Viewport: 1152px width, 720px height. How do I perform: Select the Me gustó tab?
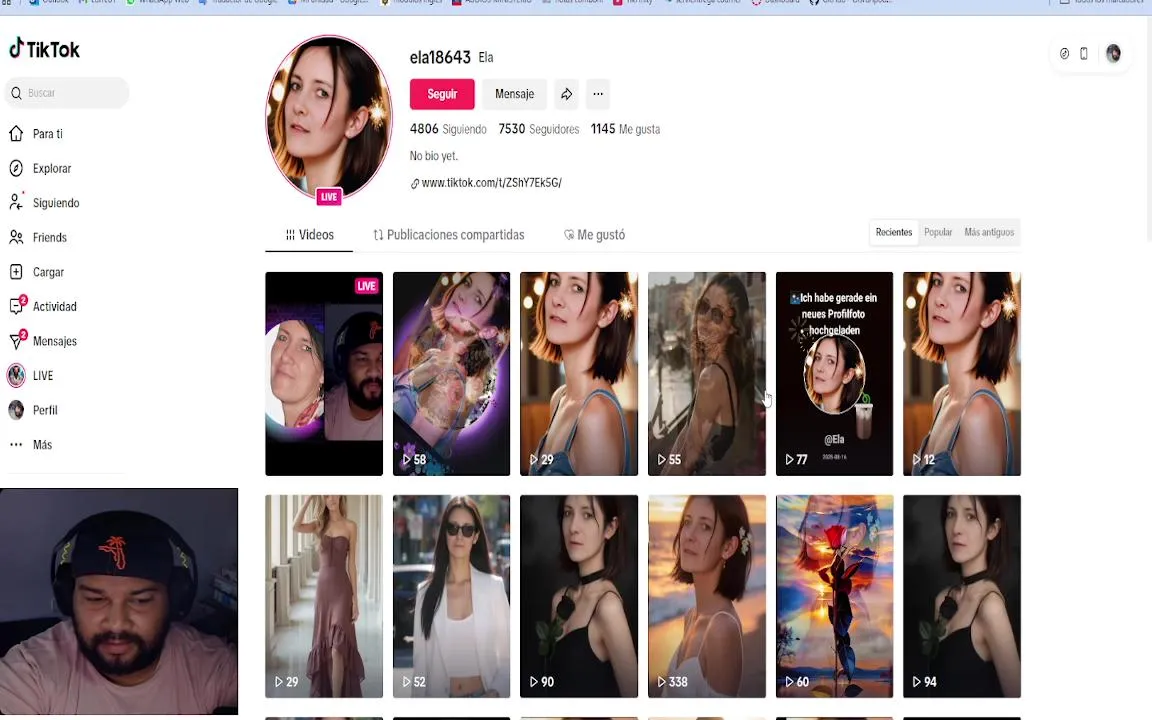click(594, 235)
